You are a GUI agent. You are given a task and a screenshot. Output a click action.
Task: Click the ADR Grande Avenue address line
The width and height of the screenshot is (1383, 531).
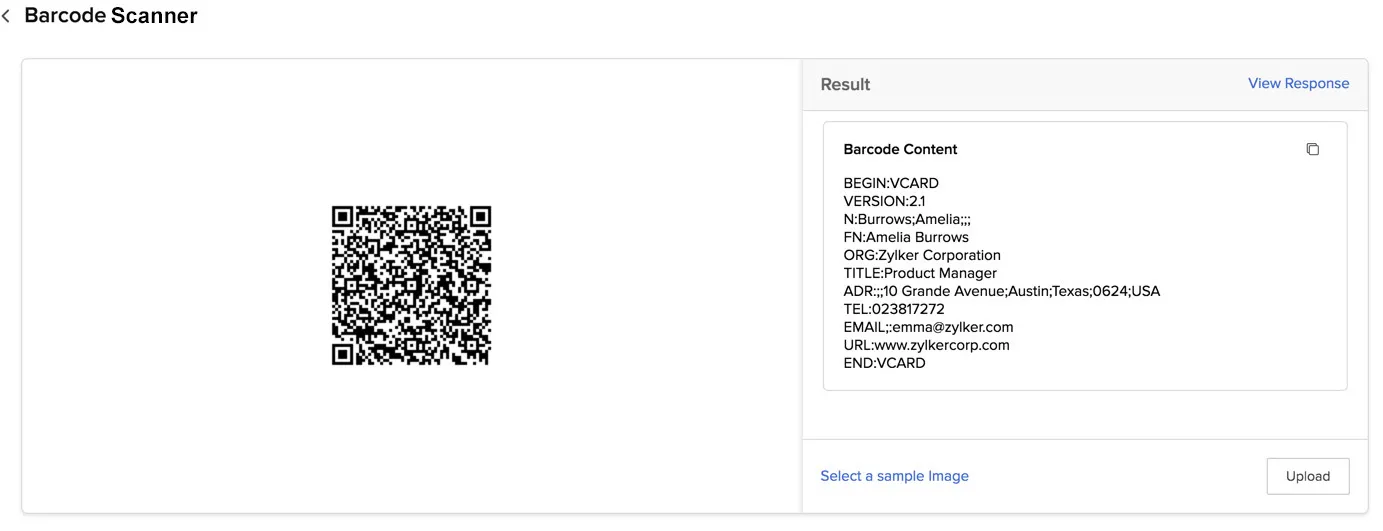tap(1002, 291)
